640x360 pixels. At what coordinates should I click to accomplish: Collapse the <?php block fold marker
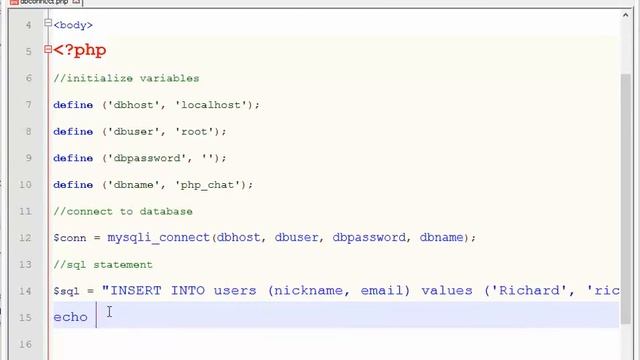pos(48,50)
